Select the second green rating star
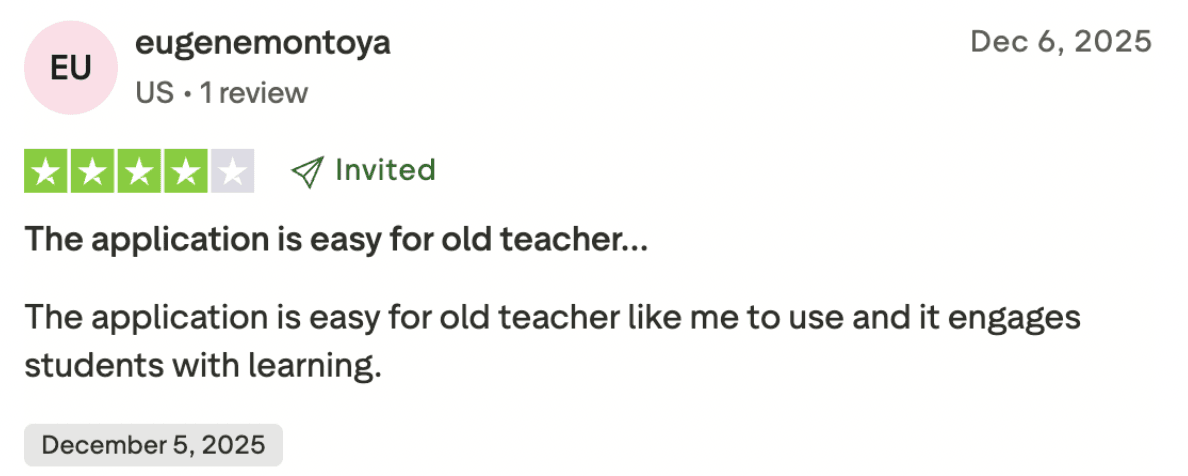 click(x=93, y=171)
